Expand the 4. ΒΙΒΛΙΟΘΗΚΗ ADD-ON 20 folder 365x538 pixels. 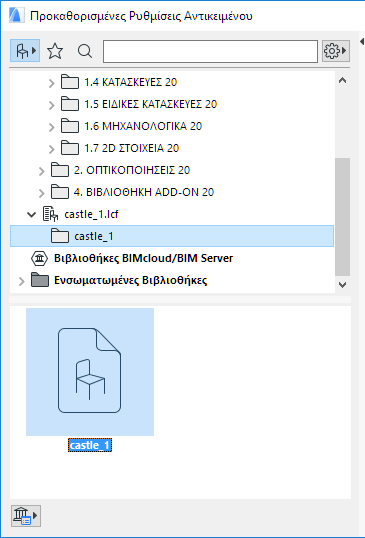pos(42,192)
